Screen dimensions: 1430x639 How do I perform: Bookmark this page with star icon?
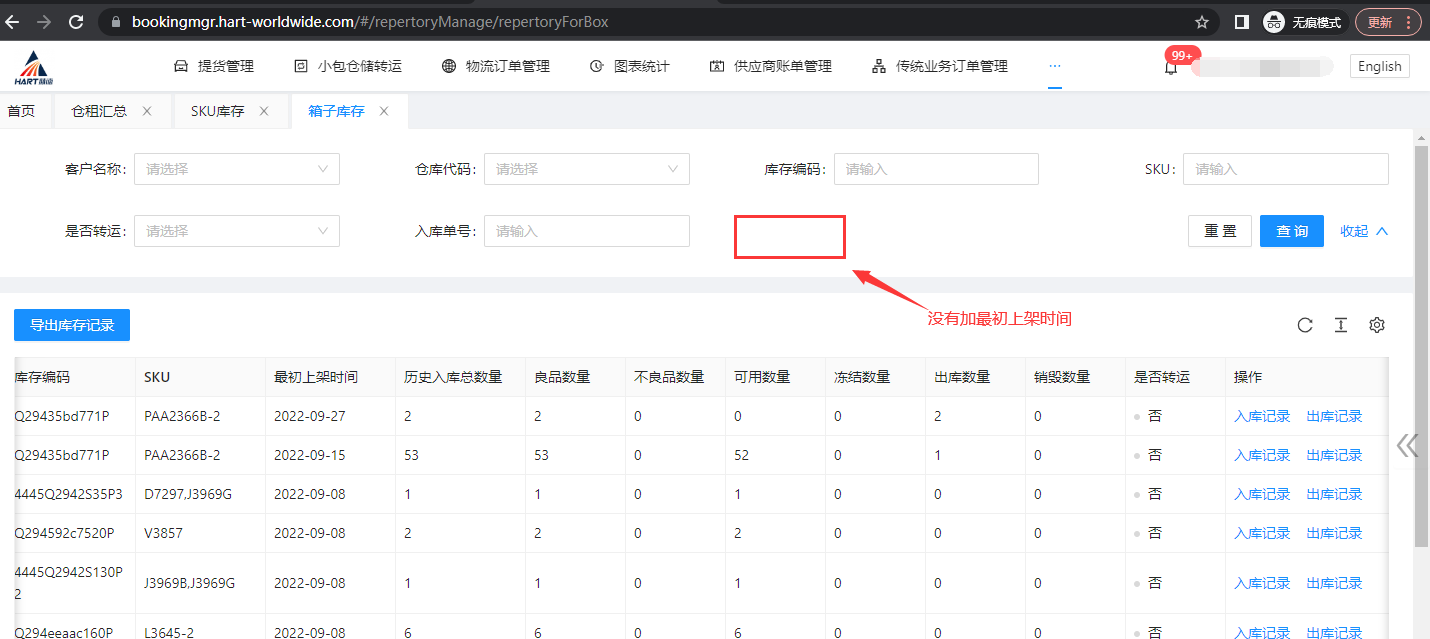click(1202, 21)
